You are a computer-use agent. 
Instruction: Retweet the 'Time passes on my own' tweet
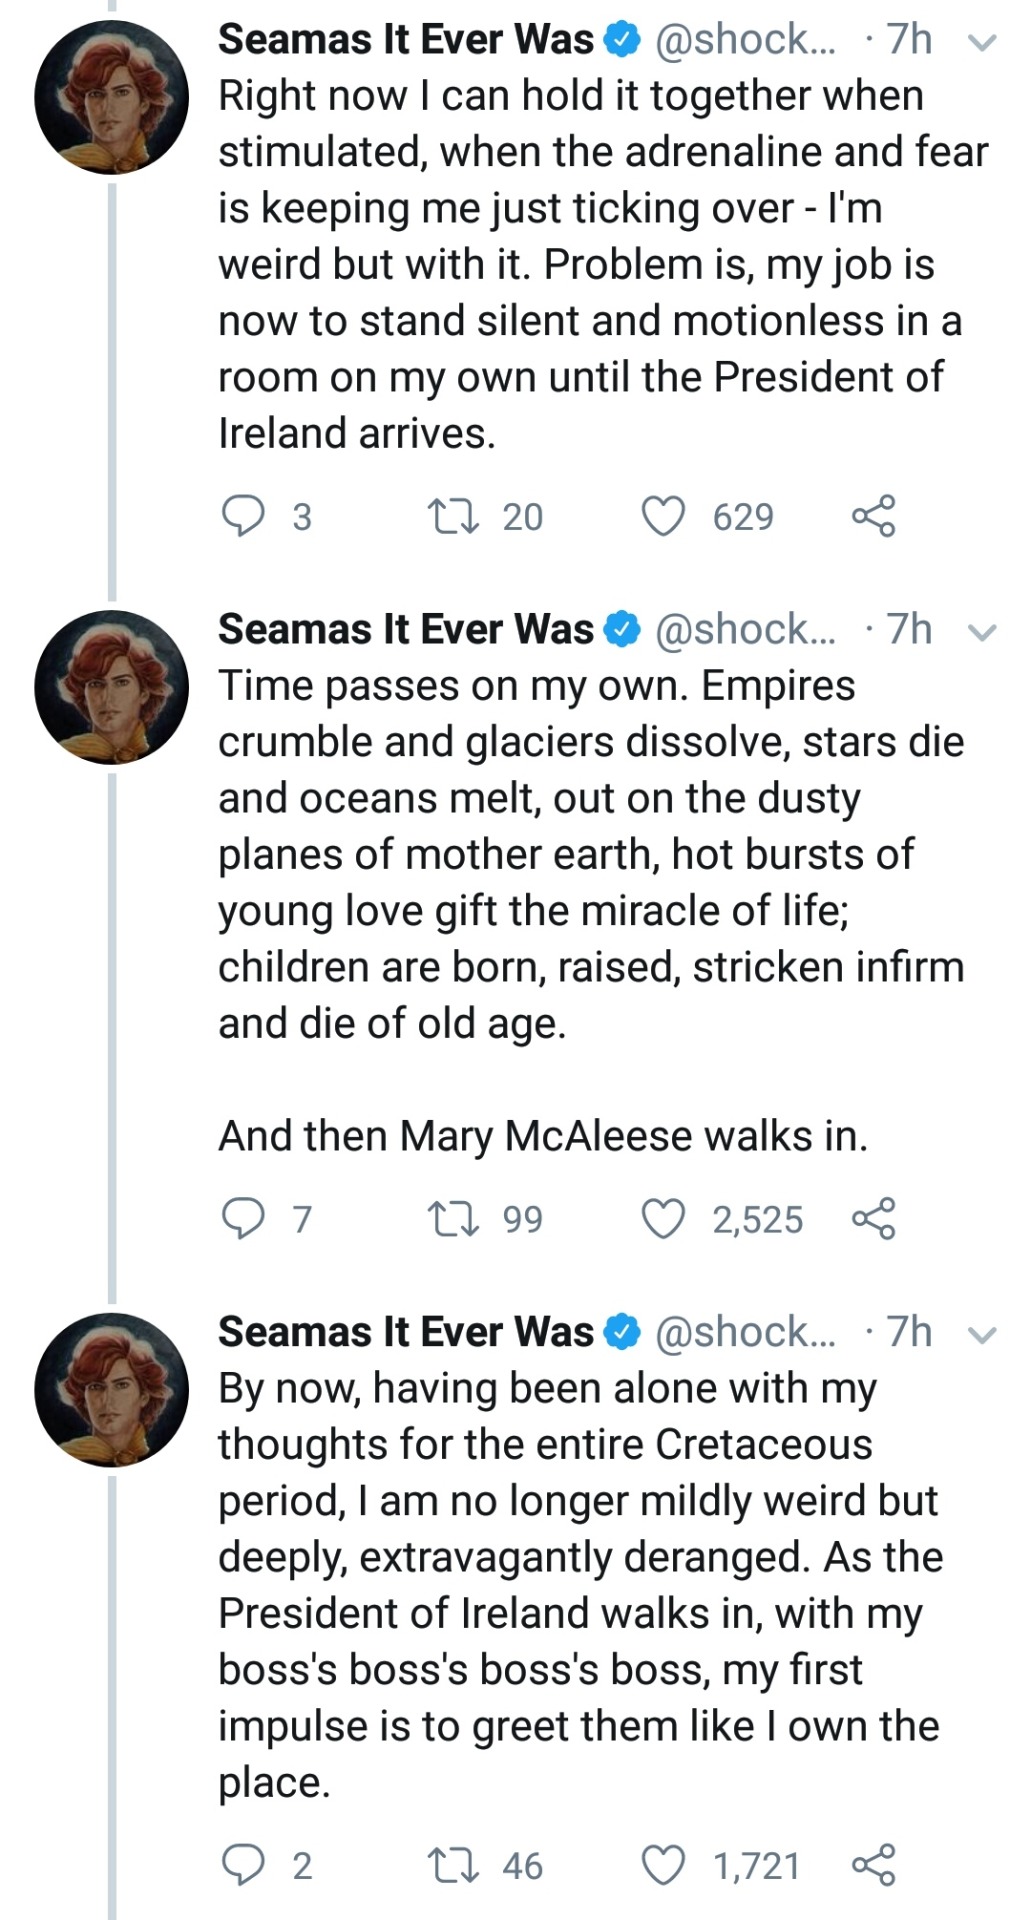click(453, 1219)
